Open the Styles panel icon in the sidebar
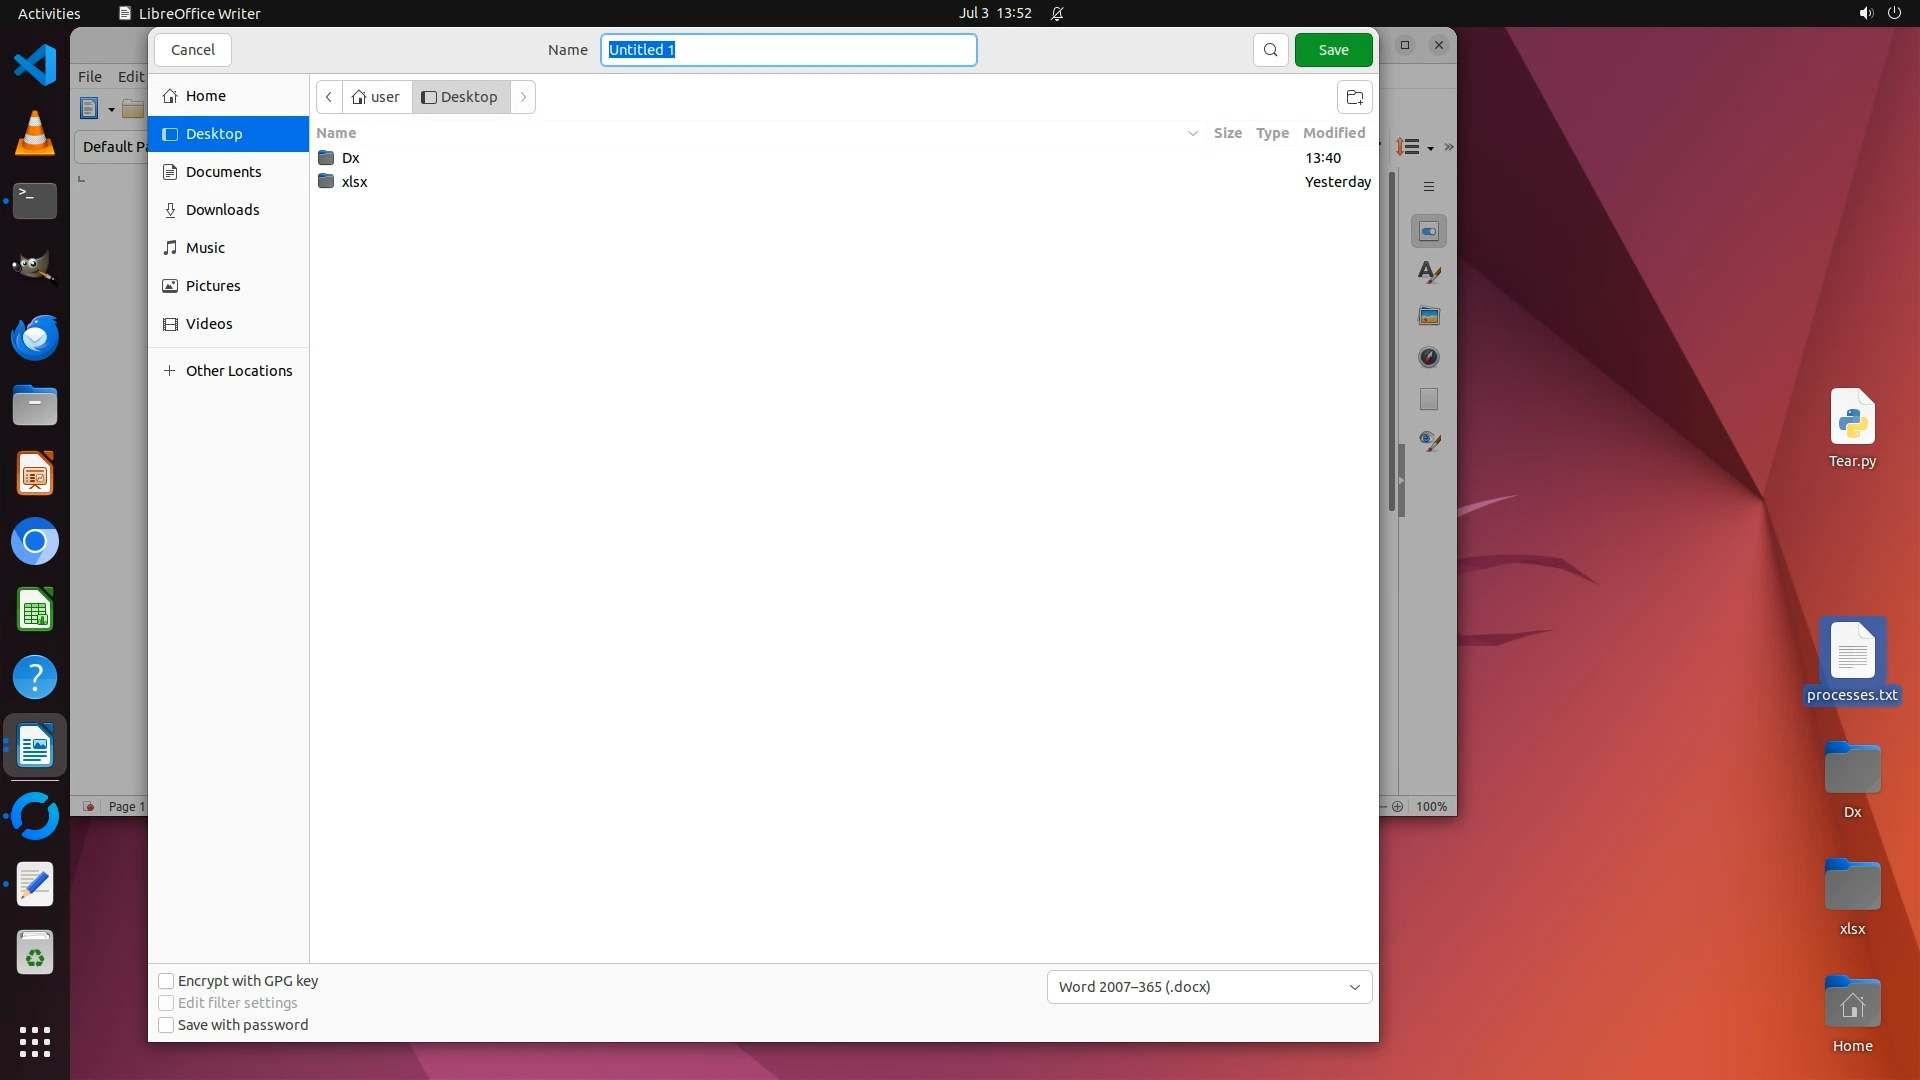 [x=1429, y=272]
